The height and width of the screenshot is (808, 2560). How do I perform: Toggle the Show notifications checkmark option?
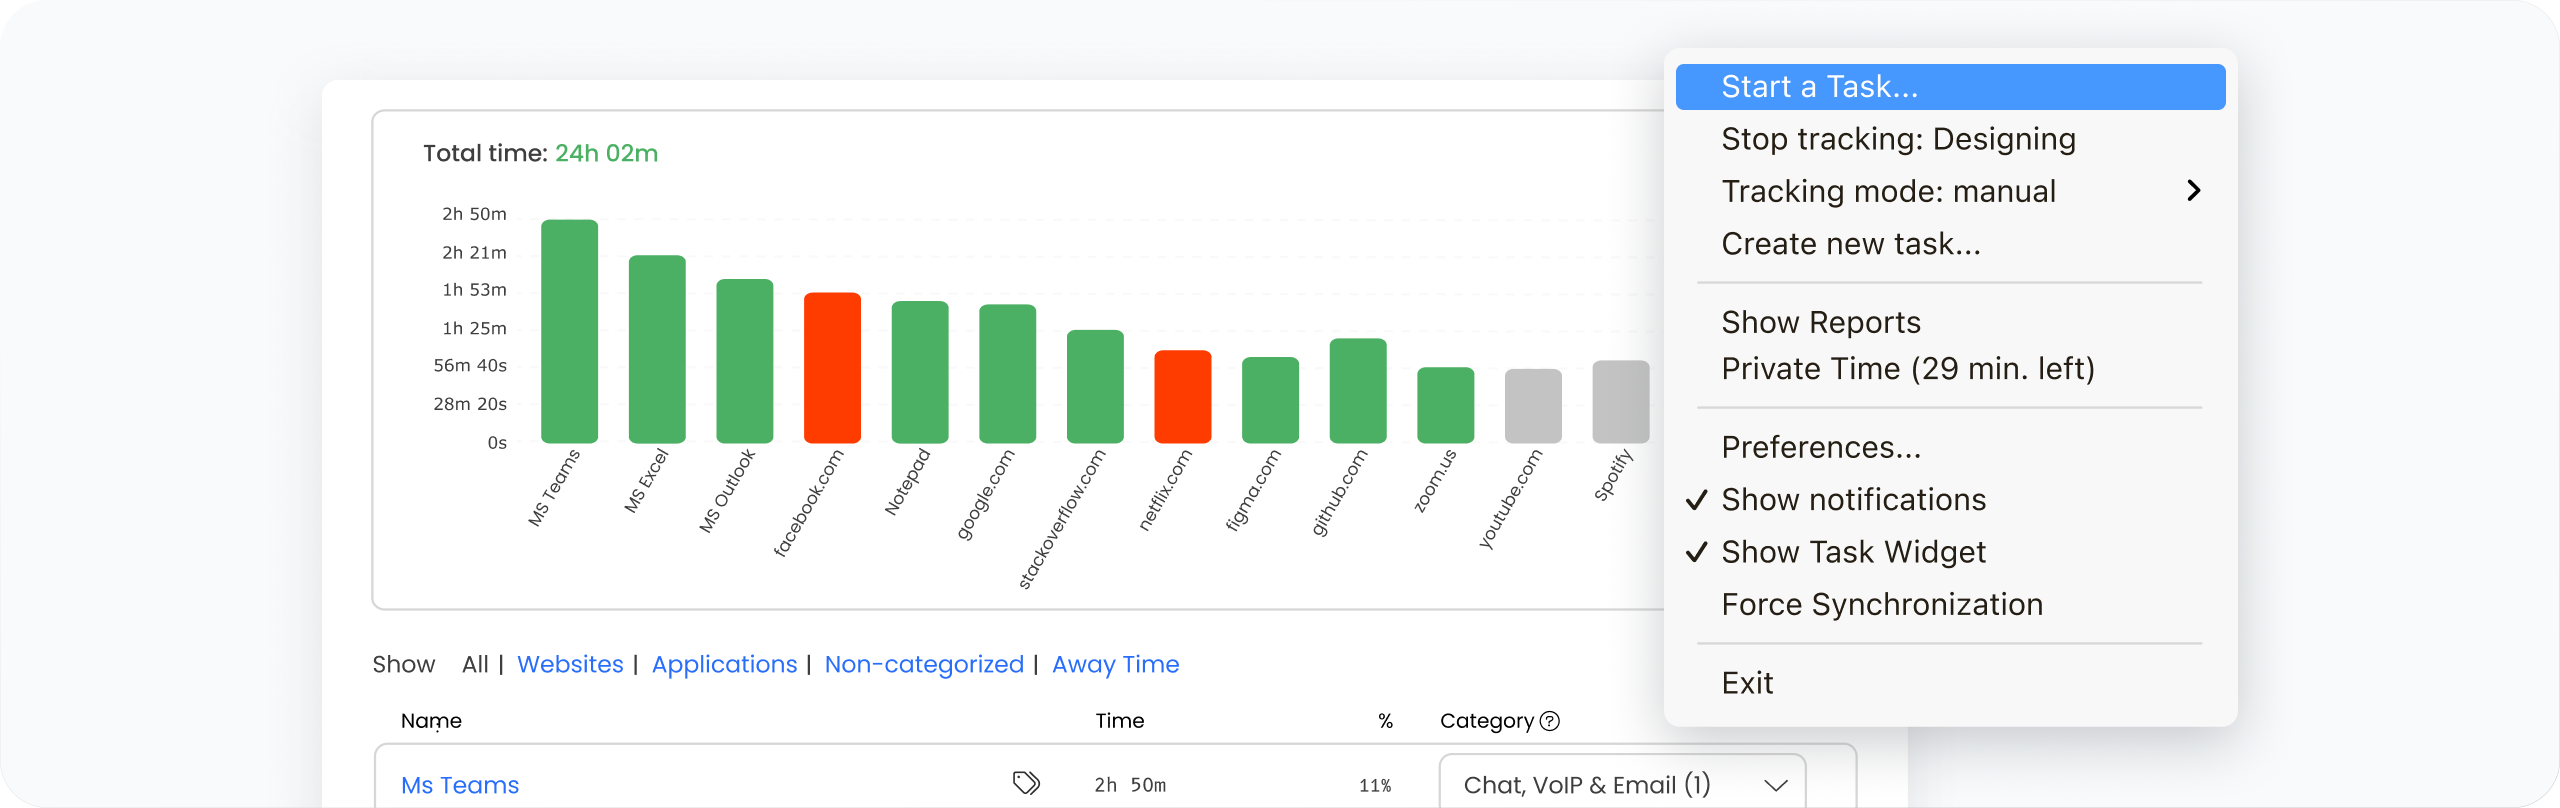click(x=1853, y=499)
